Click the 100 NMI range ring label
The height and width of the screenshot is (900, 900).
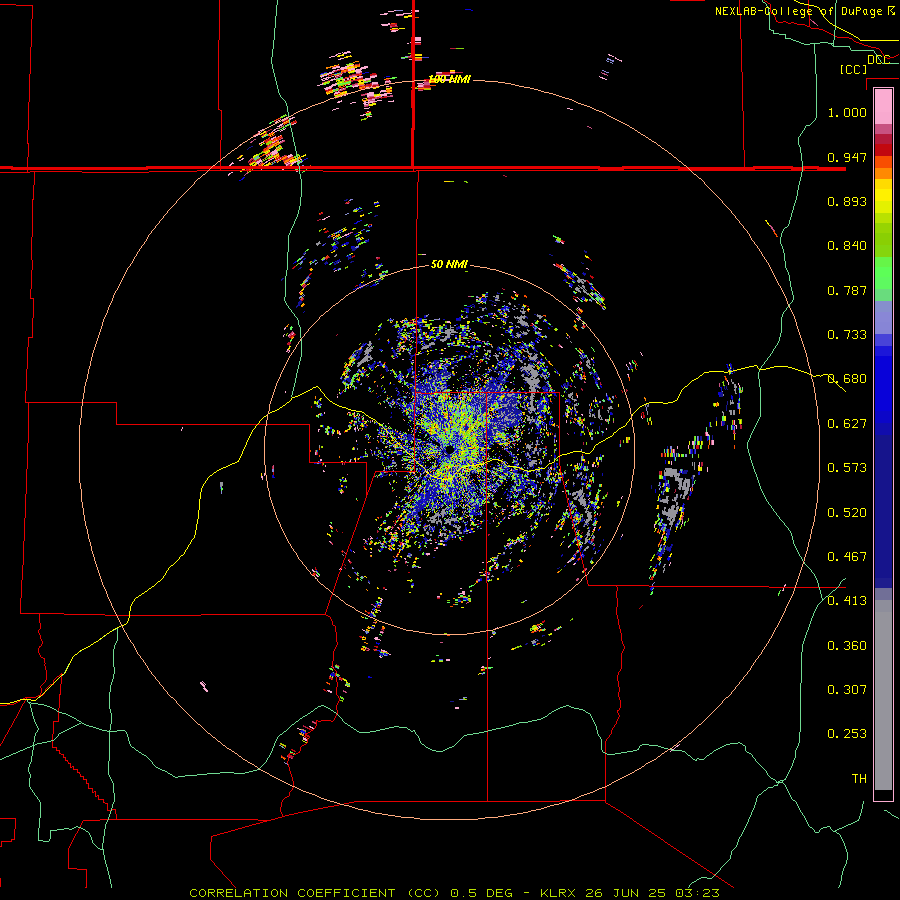(x=449, y=79)
